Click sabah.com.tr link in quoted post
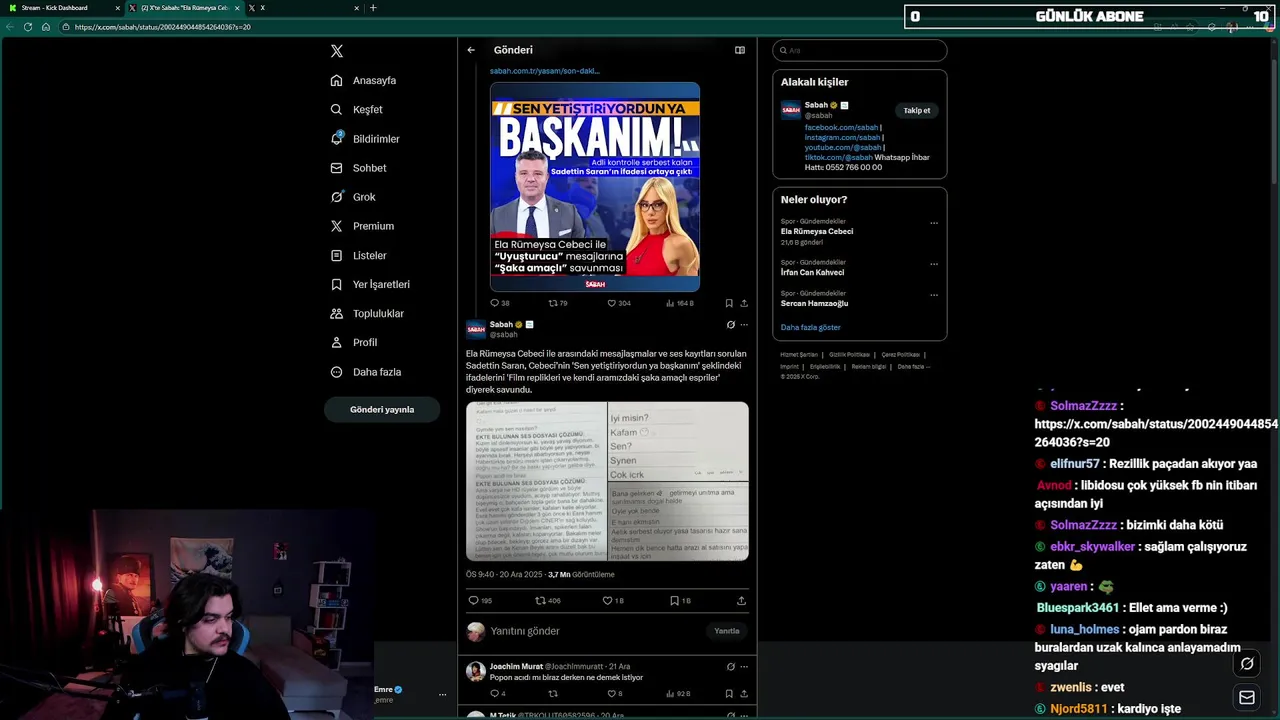Image resolution: width=1280 pixels, height=720 pixels. point(545,71)
